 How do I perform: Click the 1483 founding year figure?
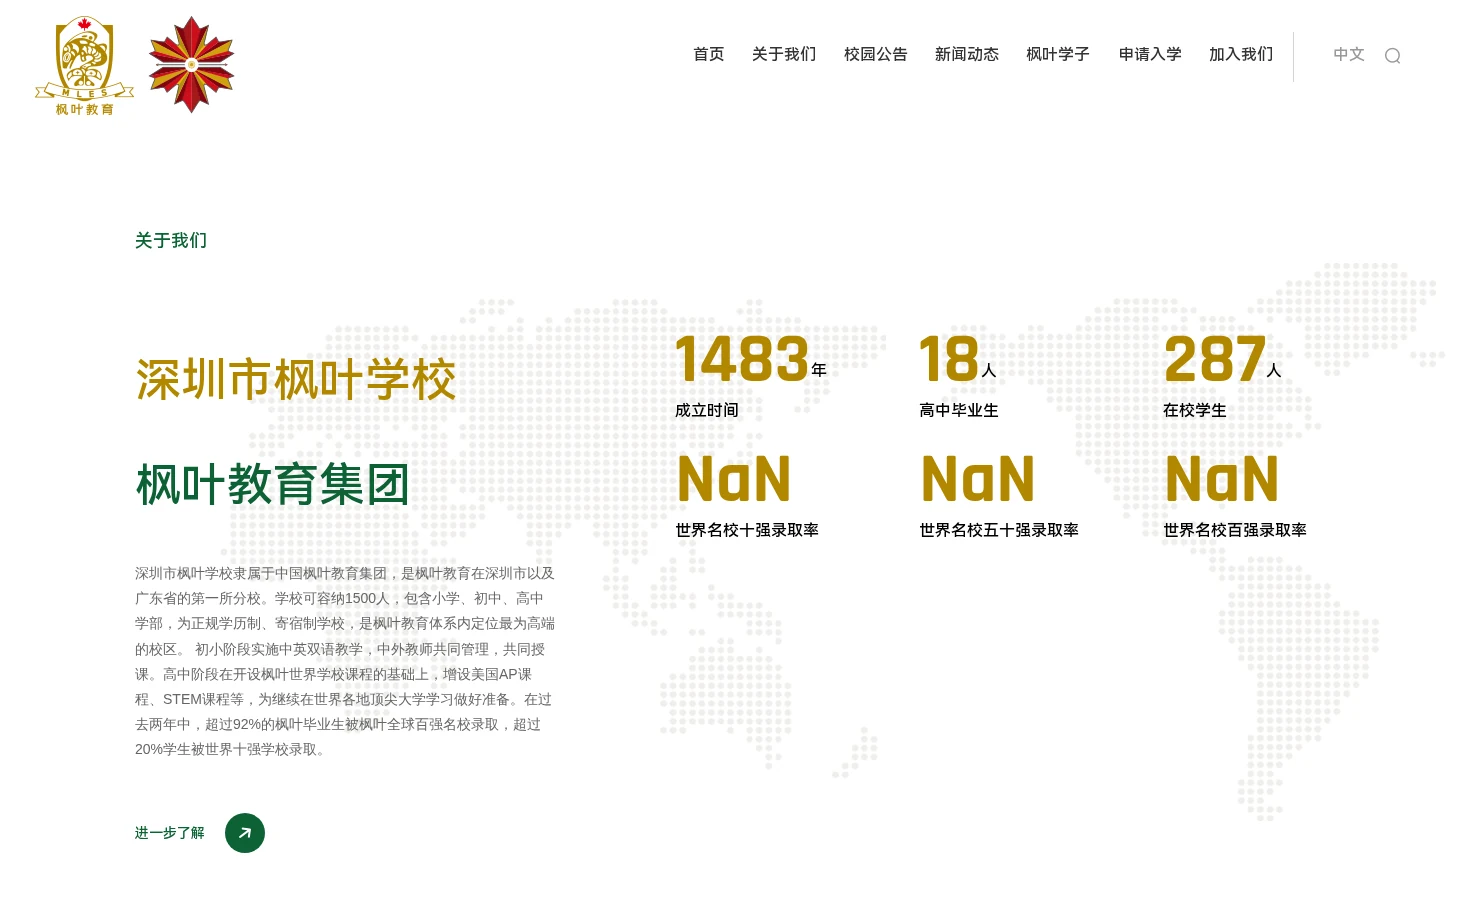tap(742, 359)
